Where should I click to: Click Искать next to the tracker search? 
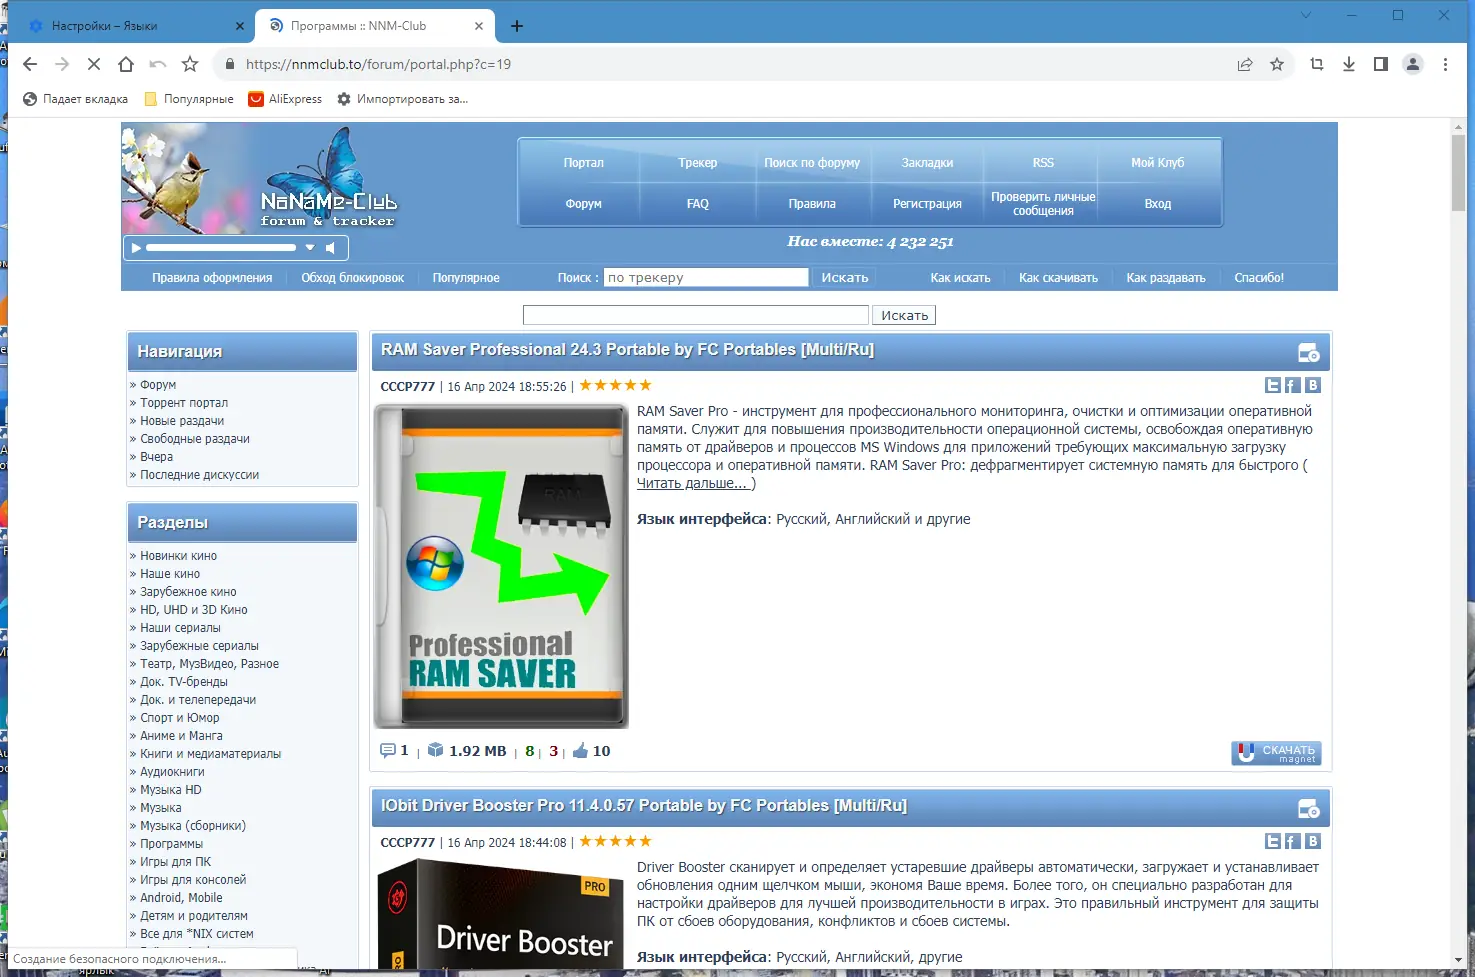coord(845,277)
